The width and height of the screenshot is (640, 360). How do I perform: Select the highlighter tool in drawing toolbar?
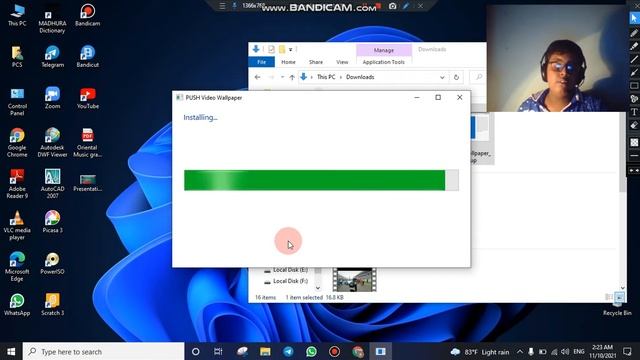pos(634,46)
